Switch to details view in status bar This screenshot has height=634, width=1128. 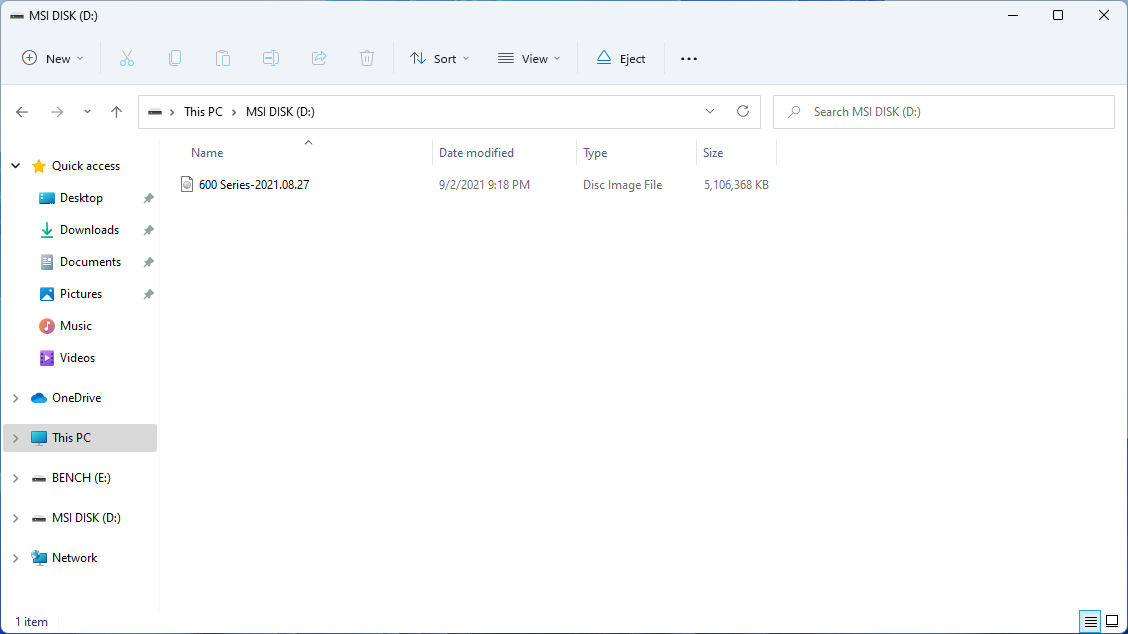(1091, 621)
